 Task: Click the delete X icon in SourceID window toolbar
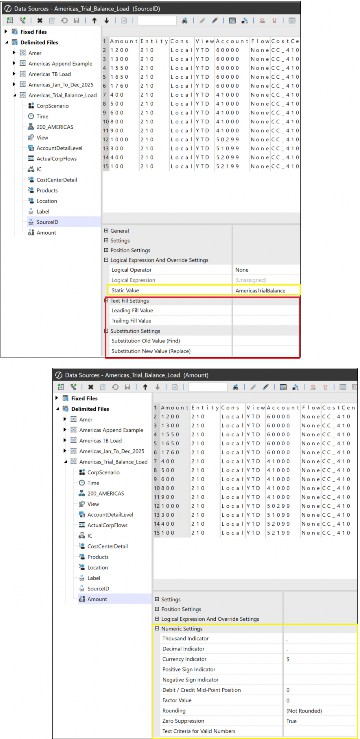point(40,20)
